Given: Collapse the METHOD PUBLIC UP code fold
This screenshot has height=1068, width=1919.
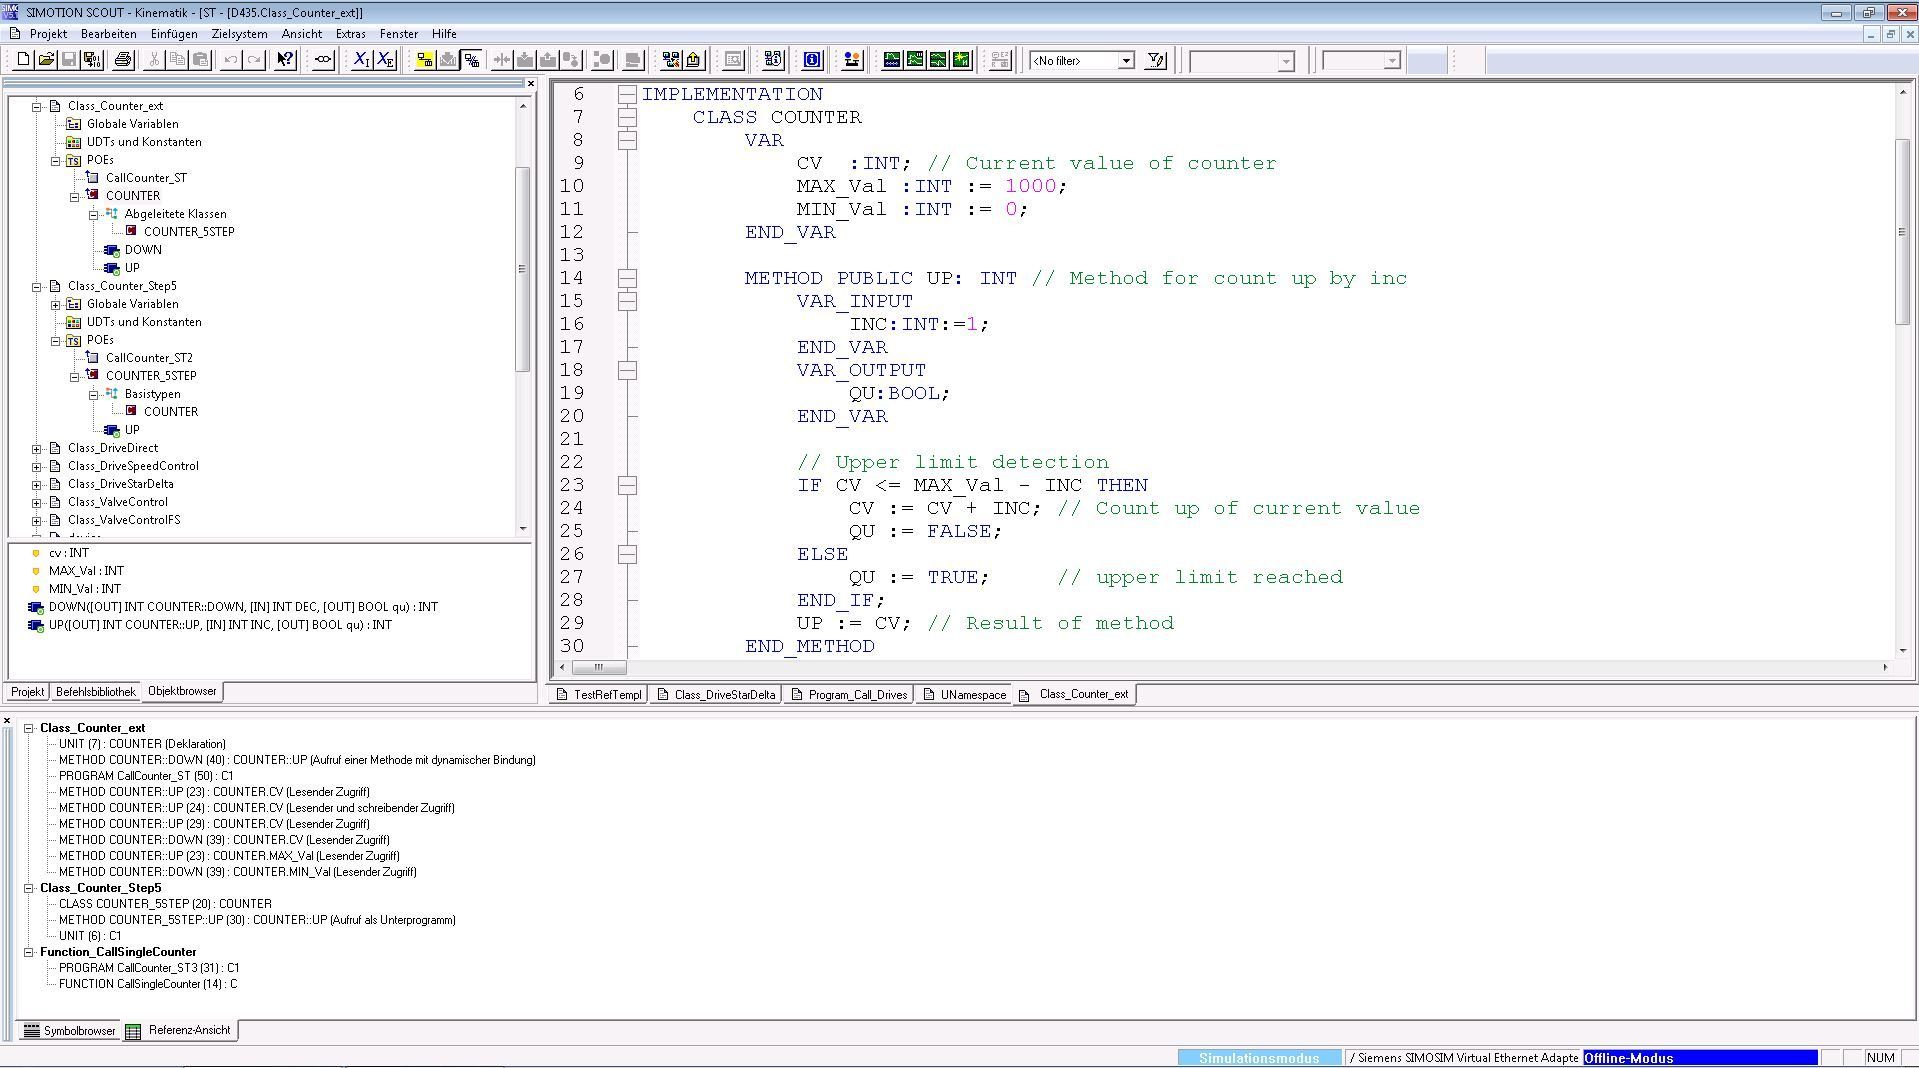Looking at the screenshot, I should click(627, 278).
